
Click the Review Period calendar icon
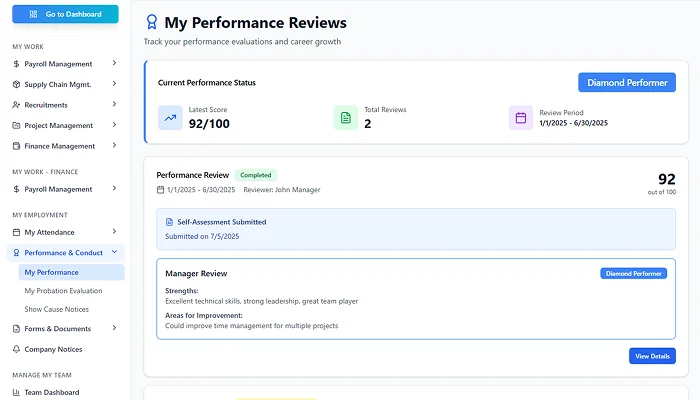[x=520, y=118]
